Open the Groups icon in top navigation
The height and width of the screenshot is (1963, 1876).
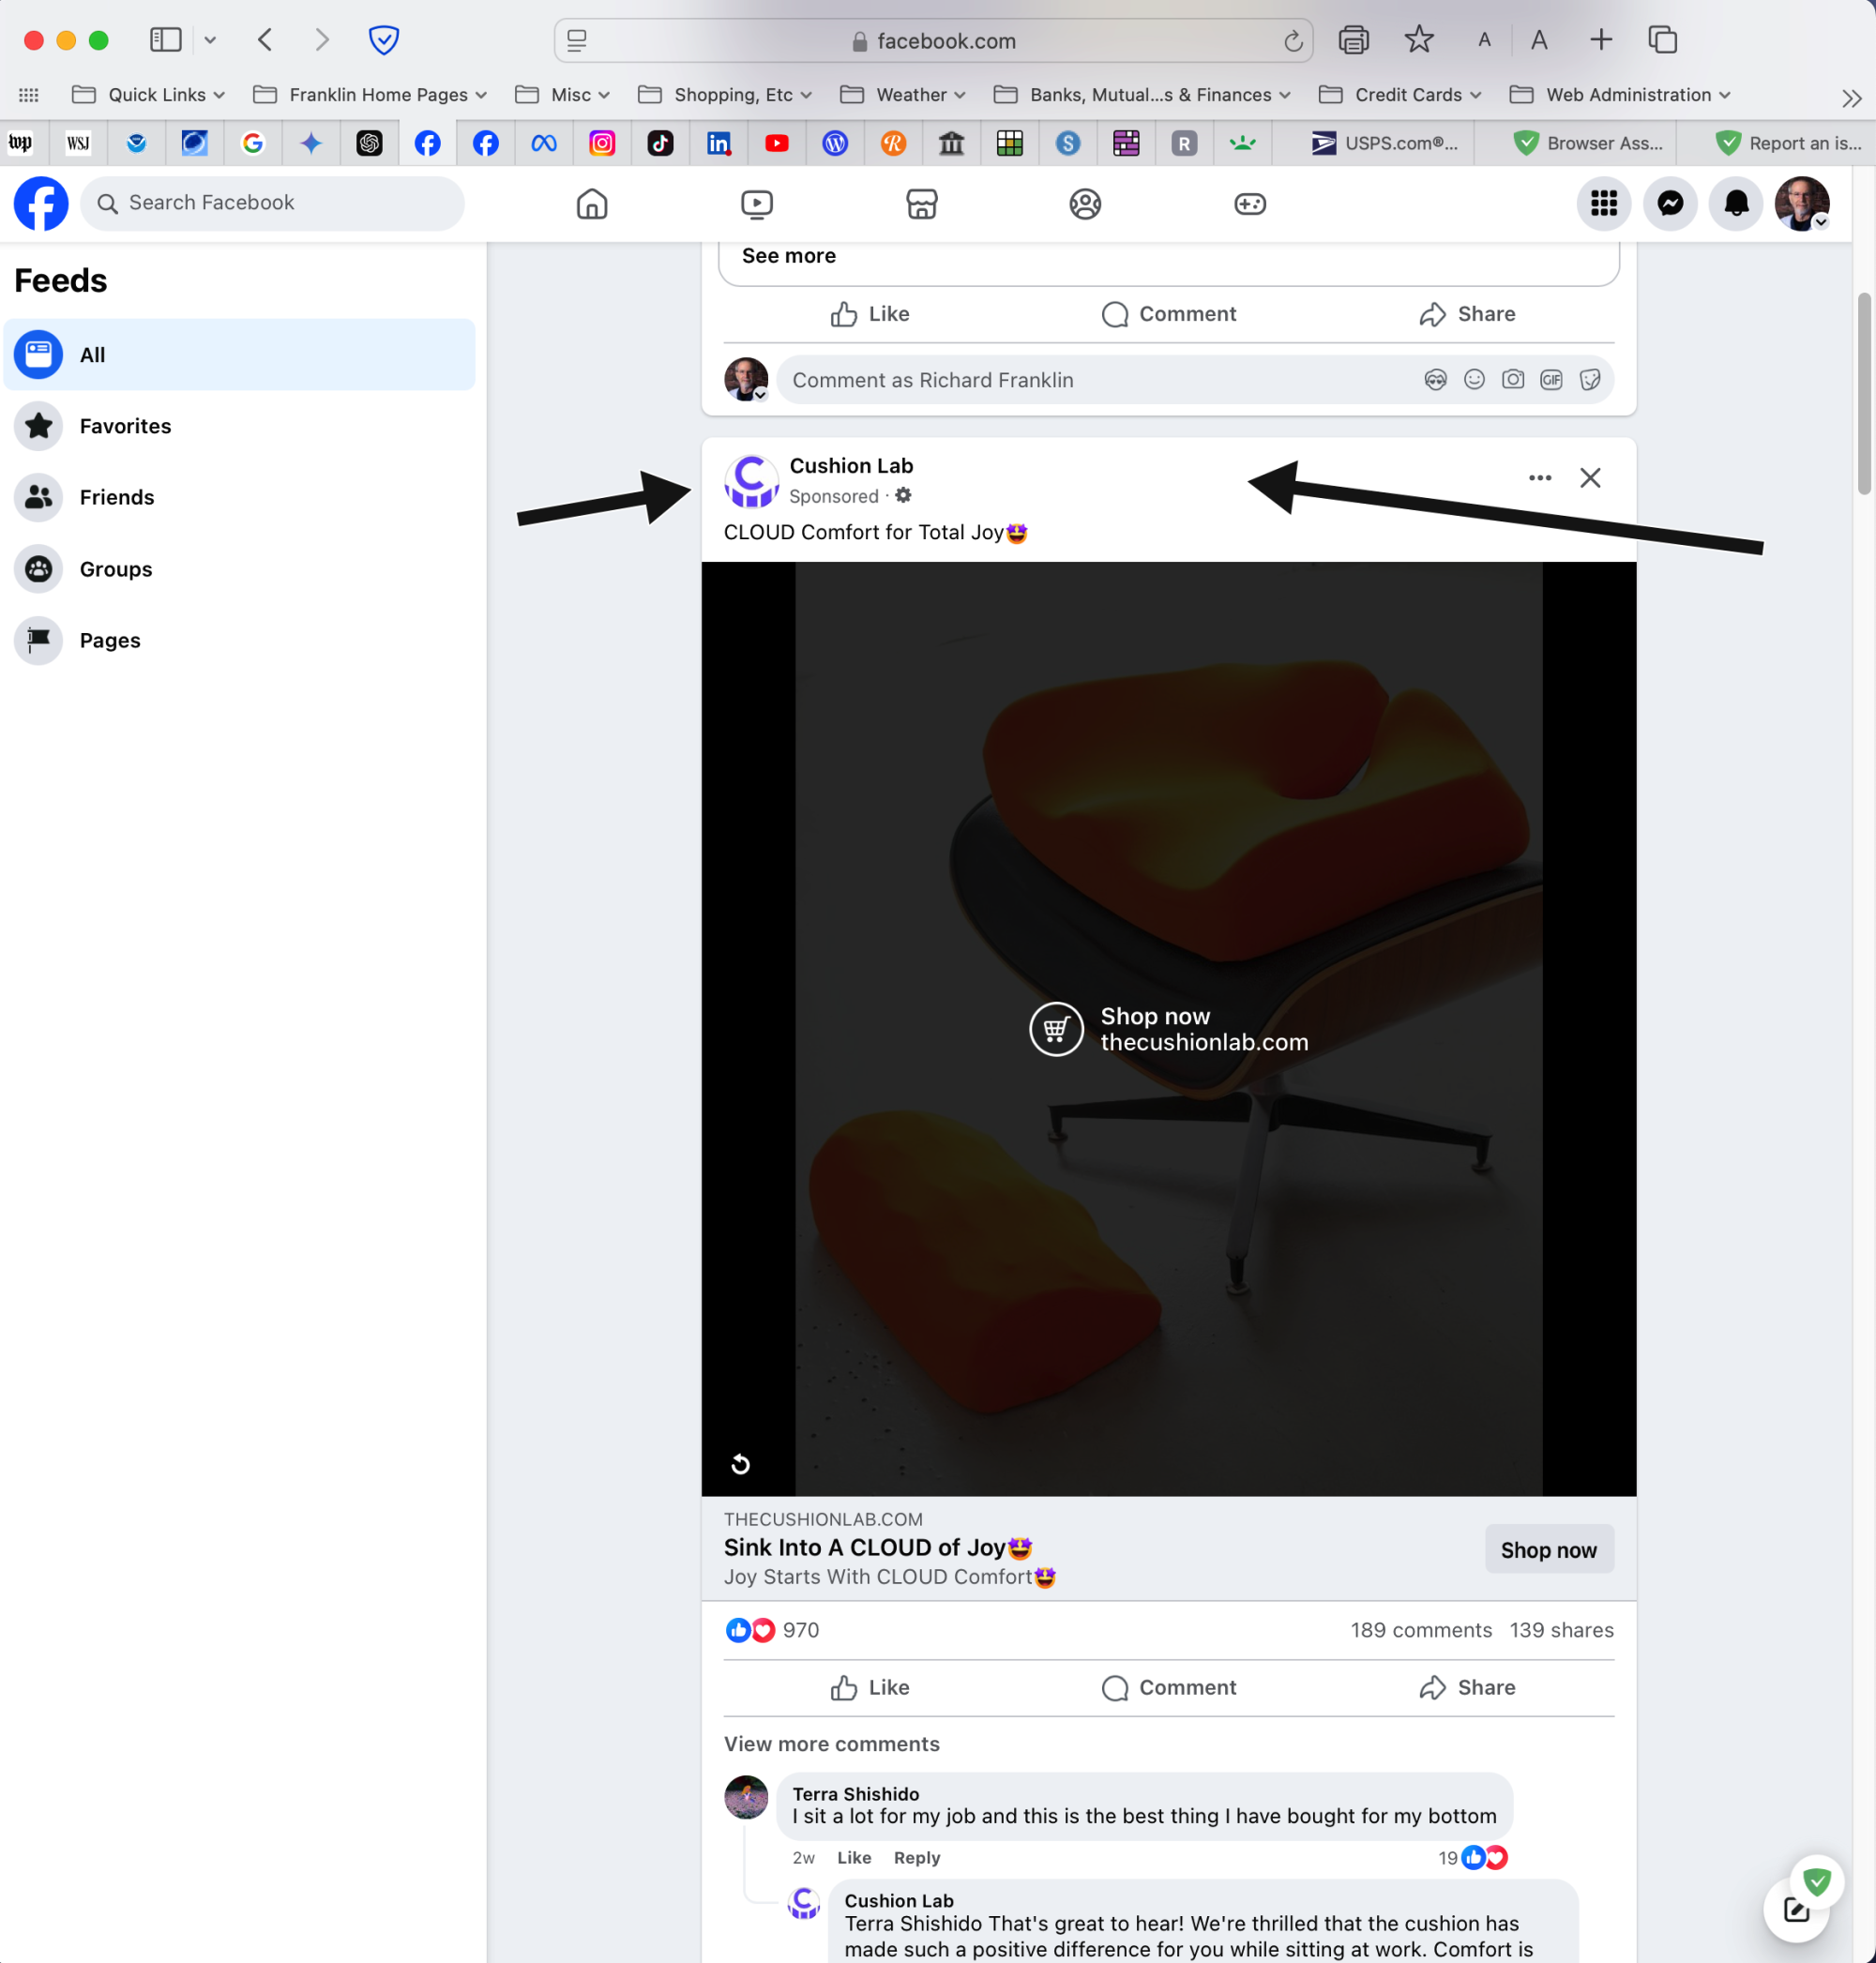1085,203
